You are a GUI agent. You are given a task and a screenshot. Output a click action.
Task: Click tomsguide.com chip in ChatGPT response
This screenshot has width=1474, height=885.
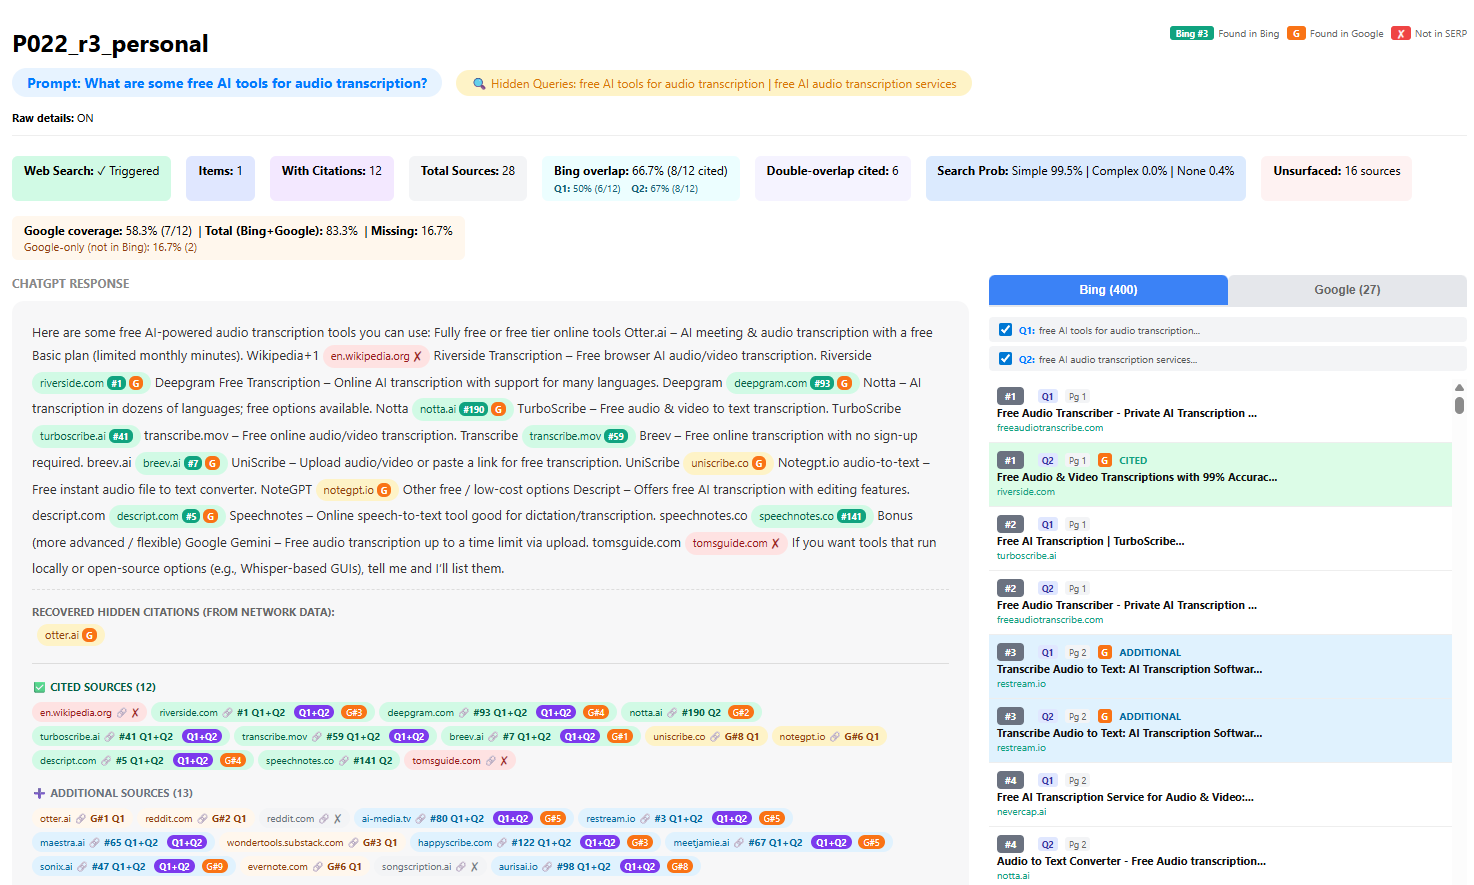pos(735,543)
